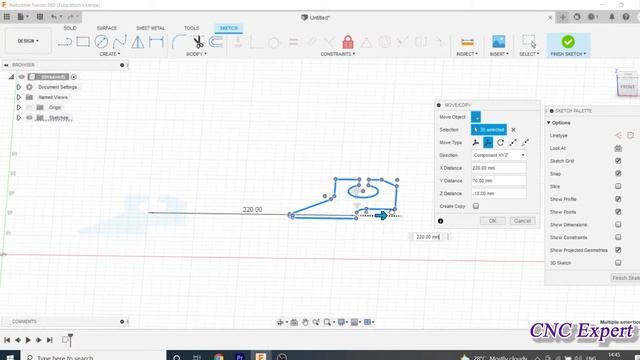Select the Sketch Dimension tool
Image resolution: width=640 pixels, height=360 pixels.
[x=156, y=42]
